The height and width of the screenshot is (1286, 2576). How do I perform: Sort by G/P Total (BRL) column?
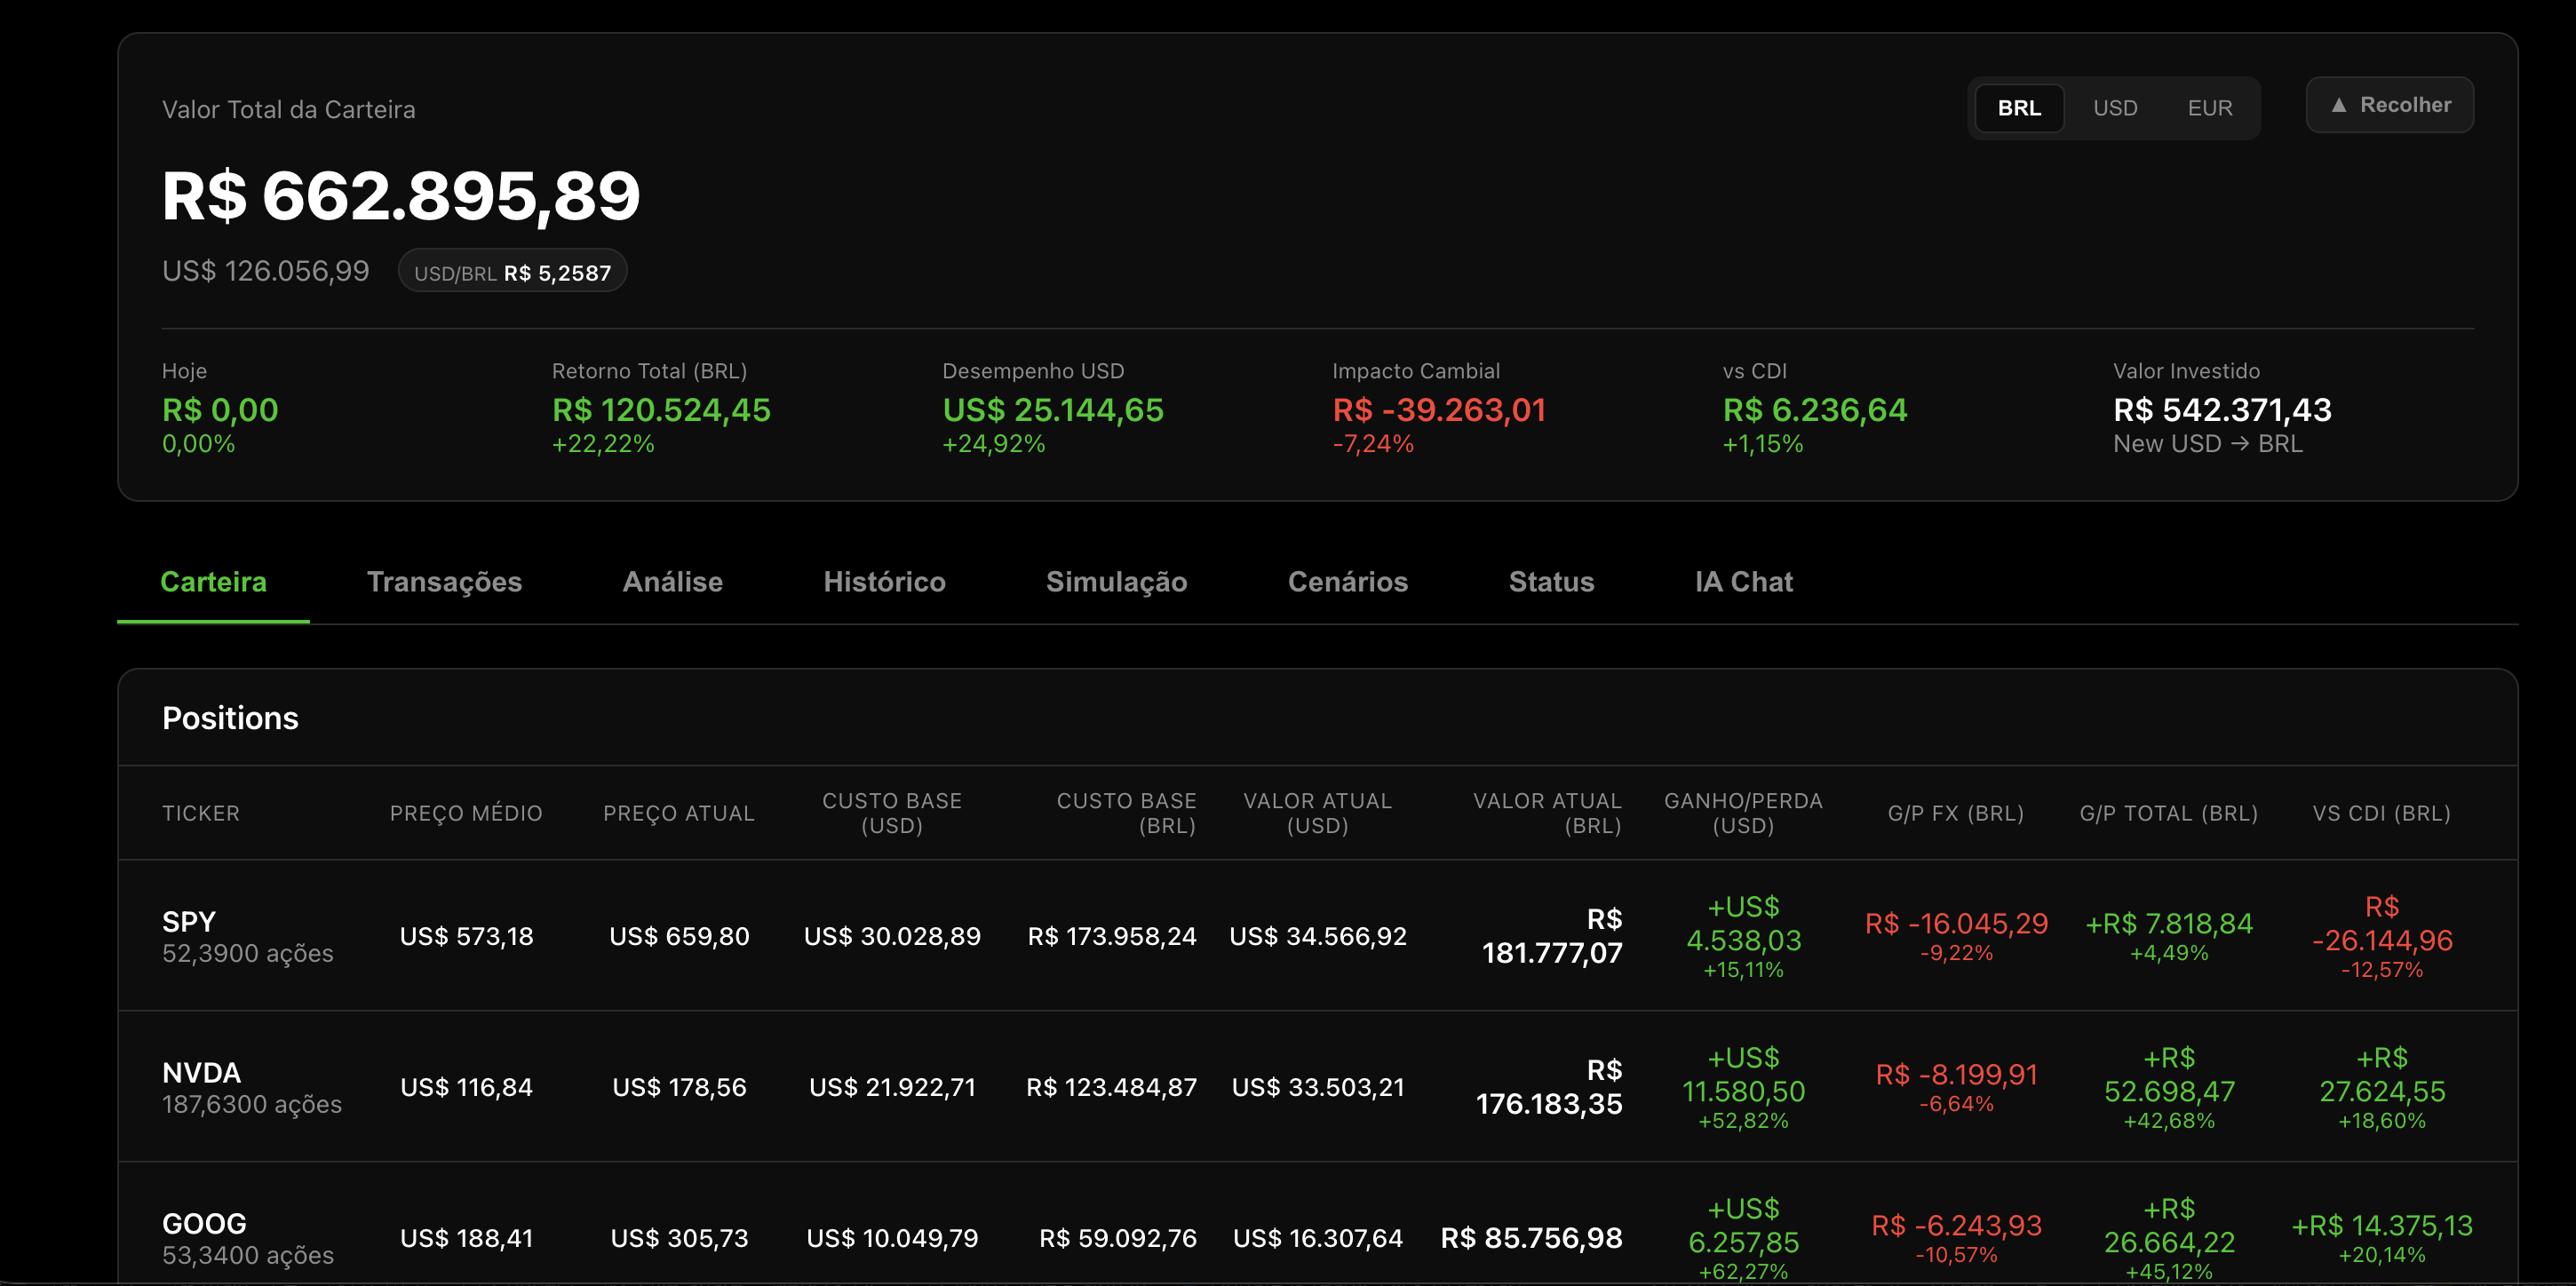pyautogui.click(x=2168, y=813)
